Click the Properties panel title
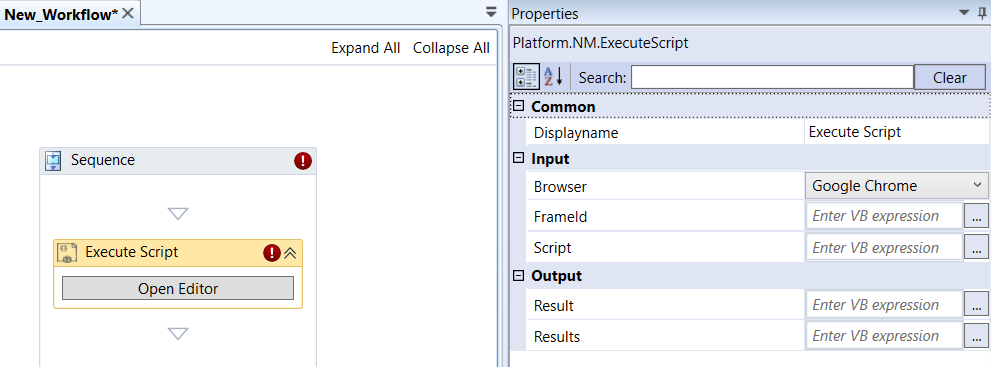The width and height of the screenshot is (991, 367). 544,13
